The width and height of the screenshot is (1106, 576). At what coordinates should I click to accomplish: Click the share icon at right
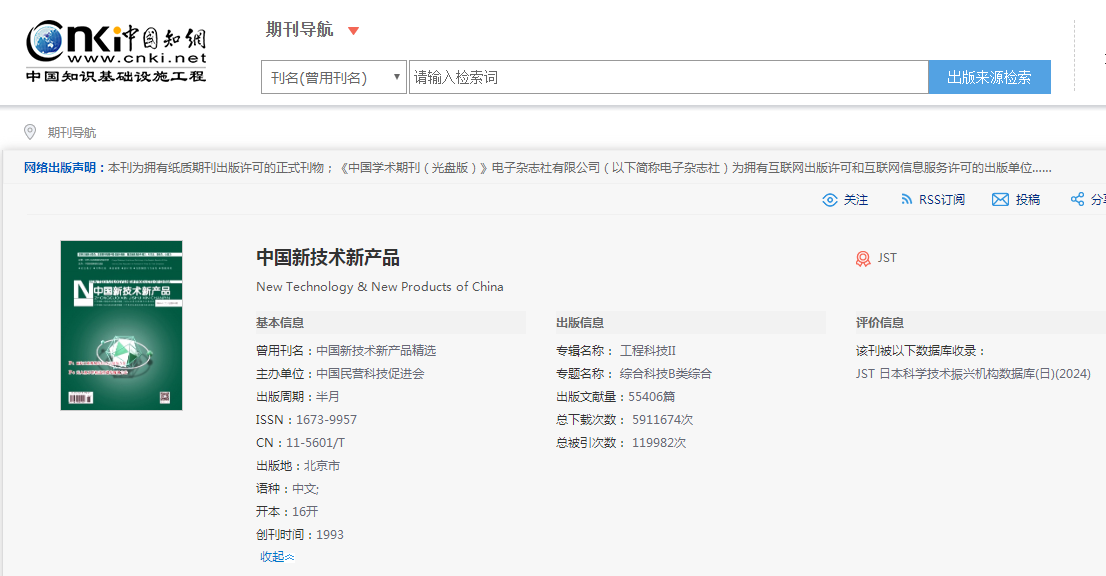click(x=1077, y=200)
